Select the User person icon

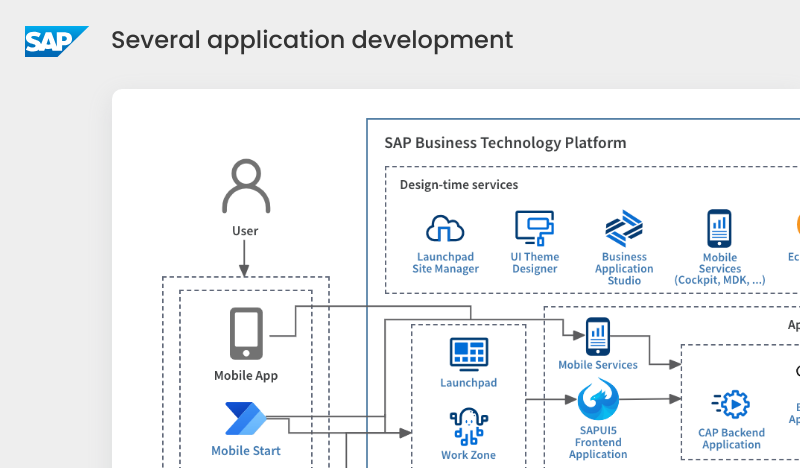(245, 187)
